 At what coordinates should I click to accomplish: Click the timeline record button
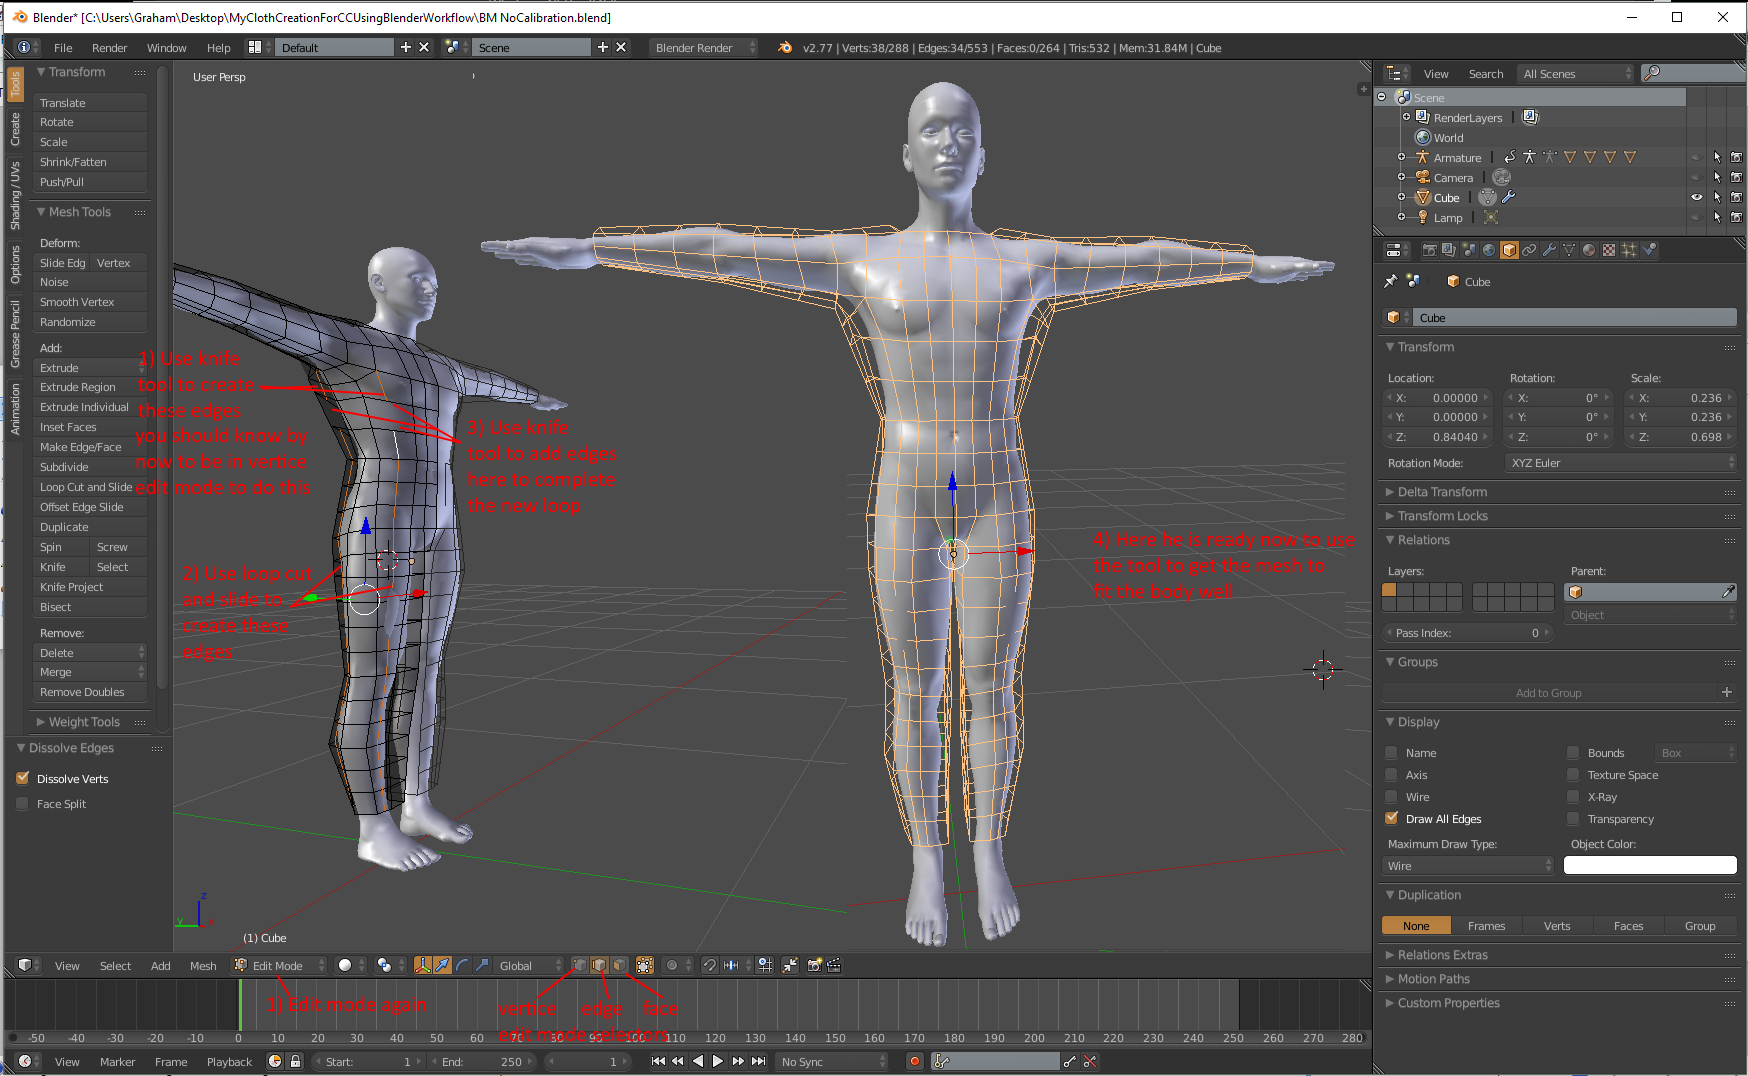tap(914, 1061)
